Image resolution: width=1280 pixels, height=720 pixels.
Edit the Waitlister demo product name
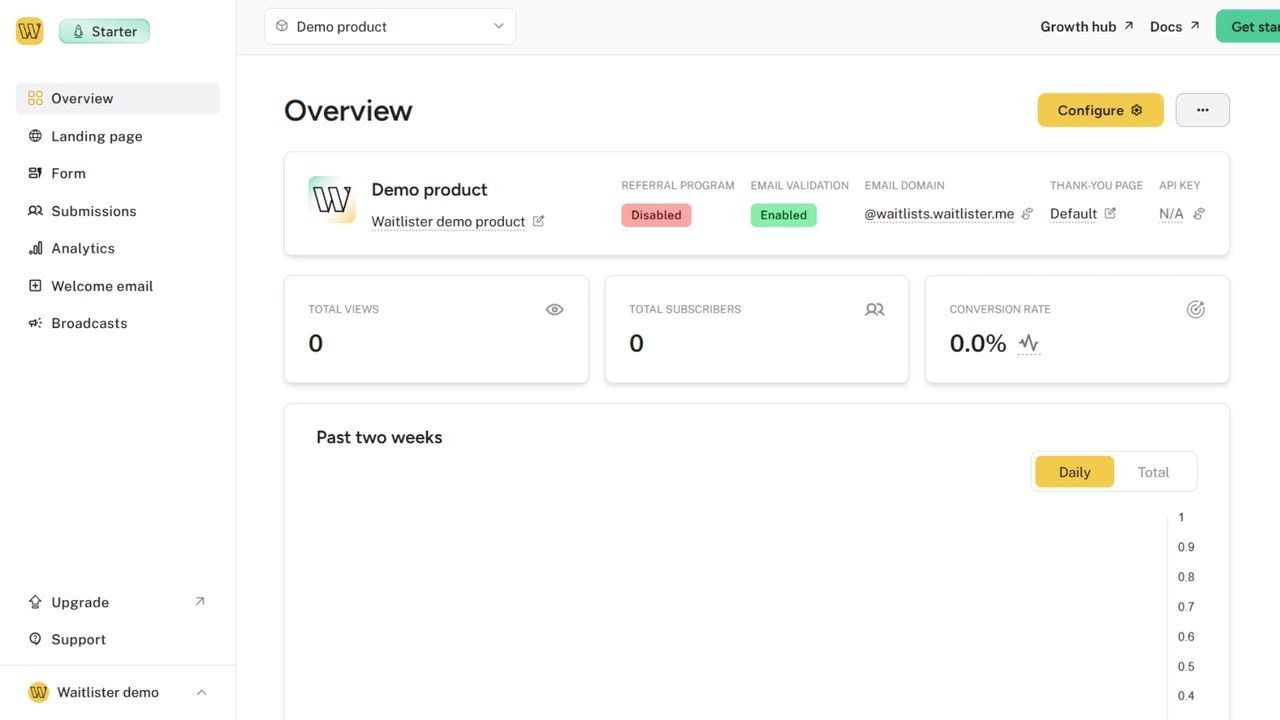coord(539,221)
